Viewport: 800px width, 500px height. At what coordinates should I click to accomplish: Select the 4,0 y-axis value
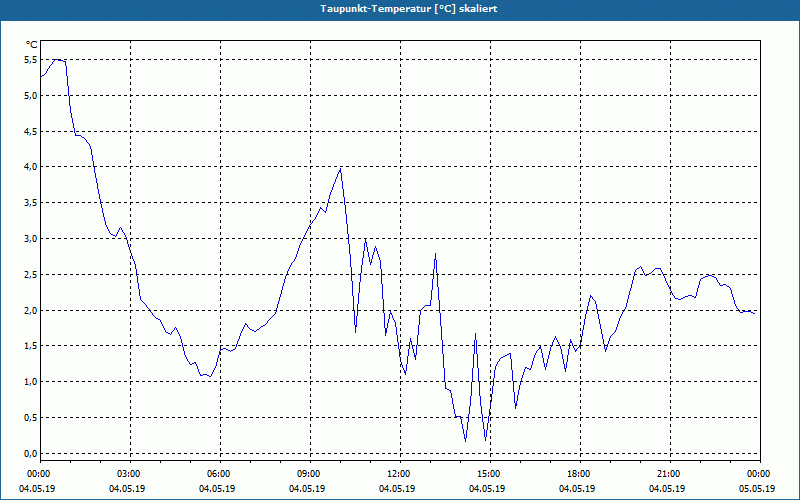coord(31,167)
